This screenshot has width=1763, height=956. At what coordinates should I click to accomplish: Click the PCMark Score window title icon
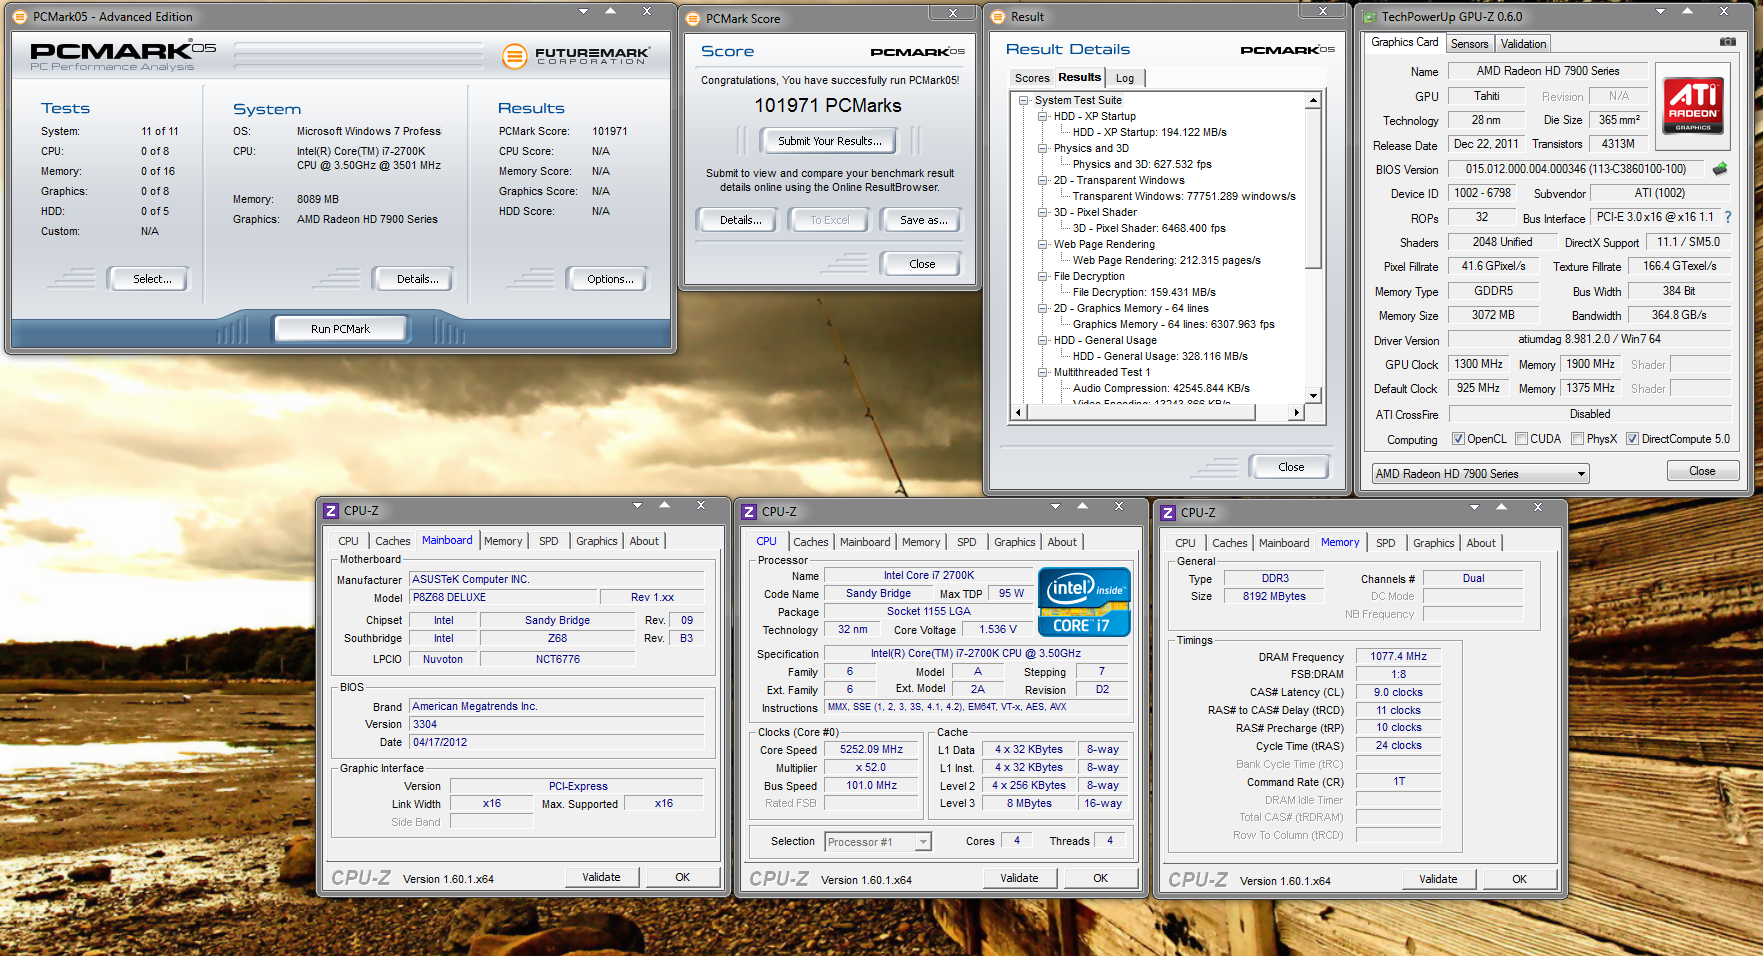coord(693,19)
